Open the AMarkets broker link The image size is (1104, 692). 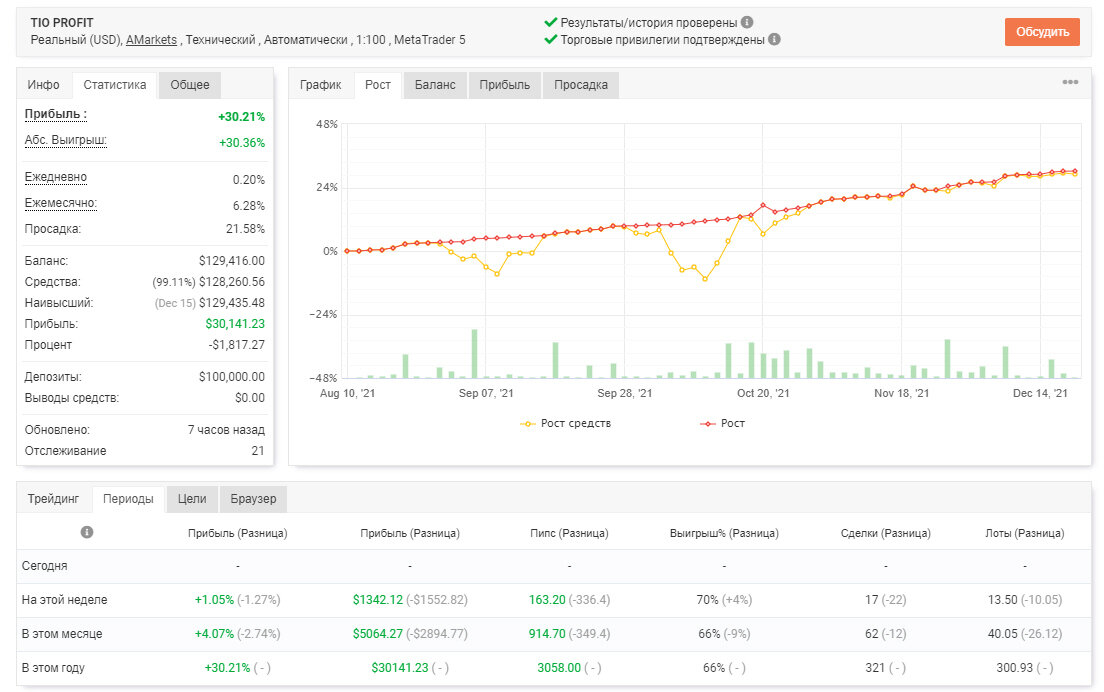151,40
